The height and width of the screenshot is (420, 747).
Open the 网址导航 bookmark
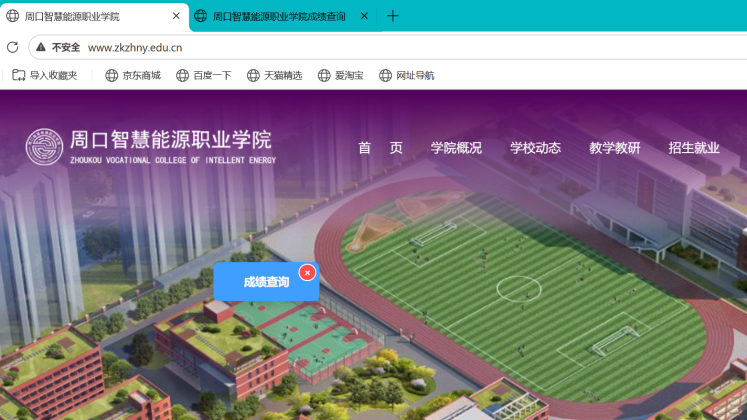click(407, 75)
